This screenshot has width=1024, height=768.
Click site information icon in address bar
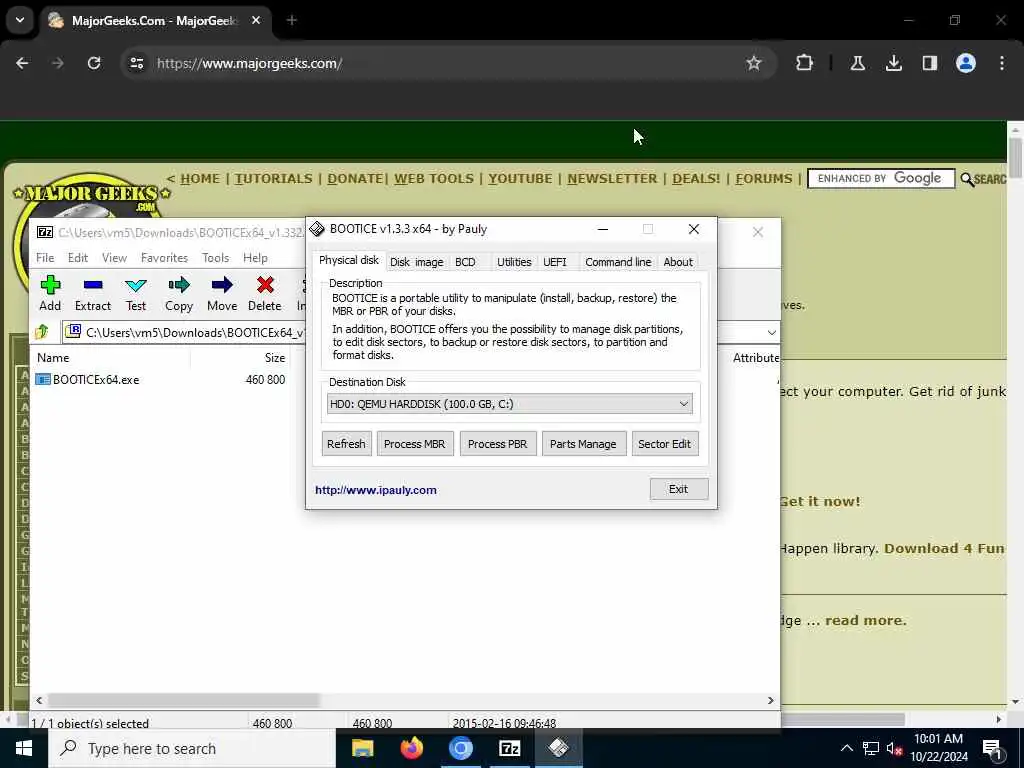coord(136,63)
